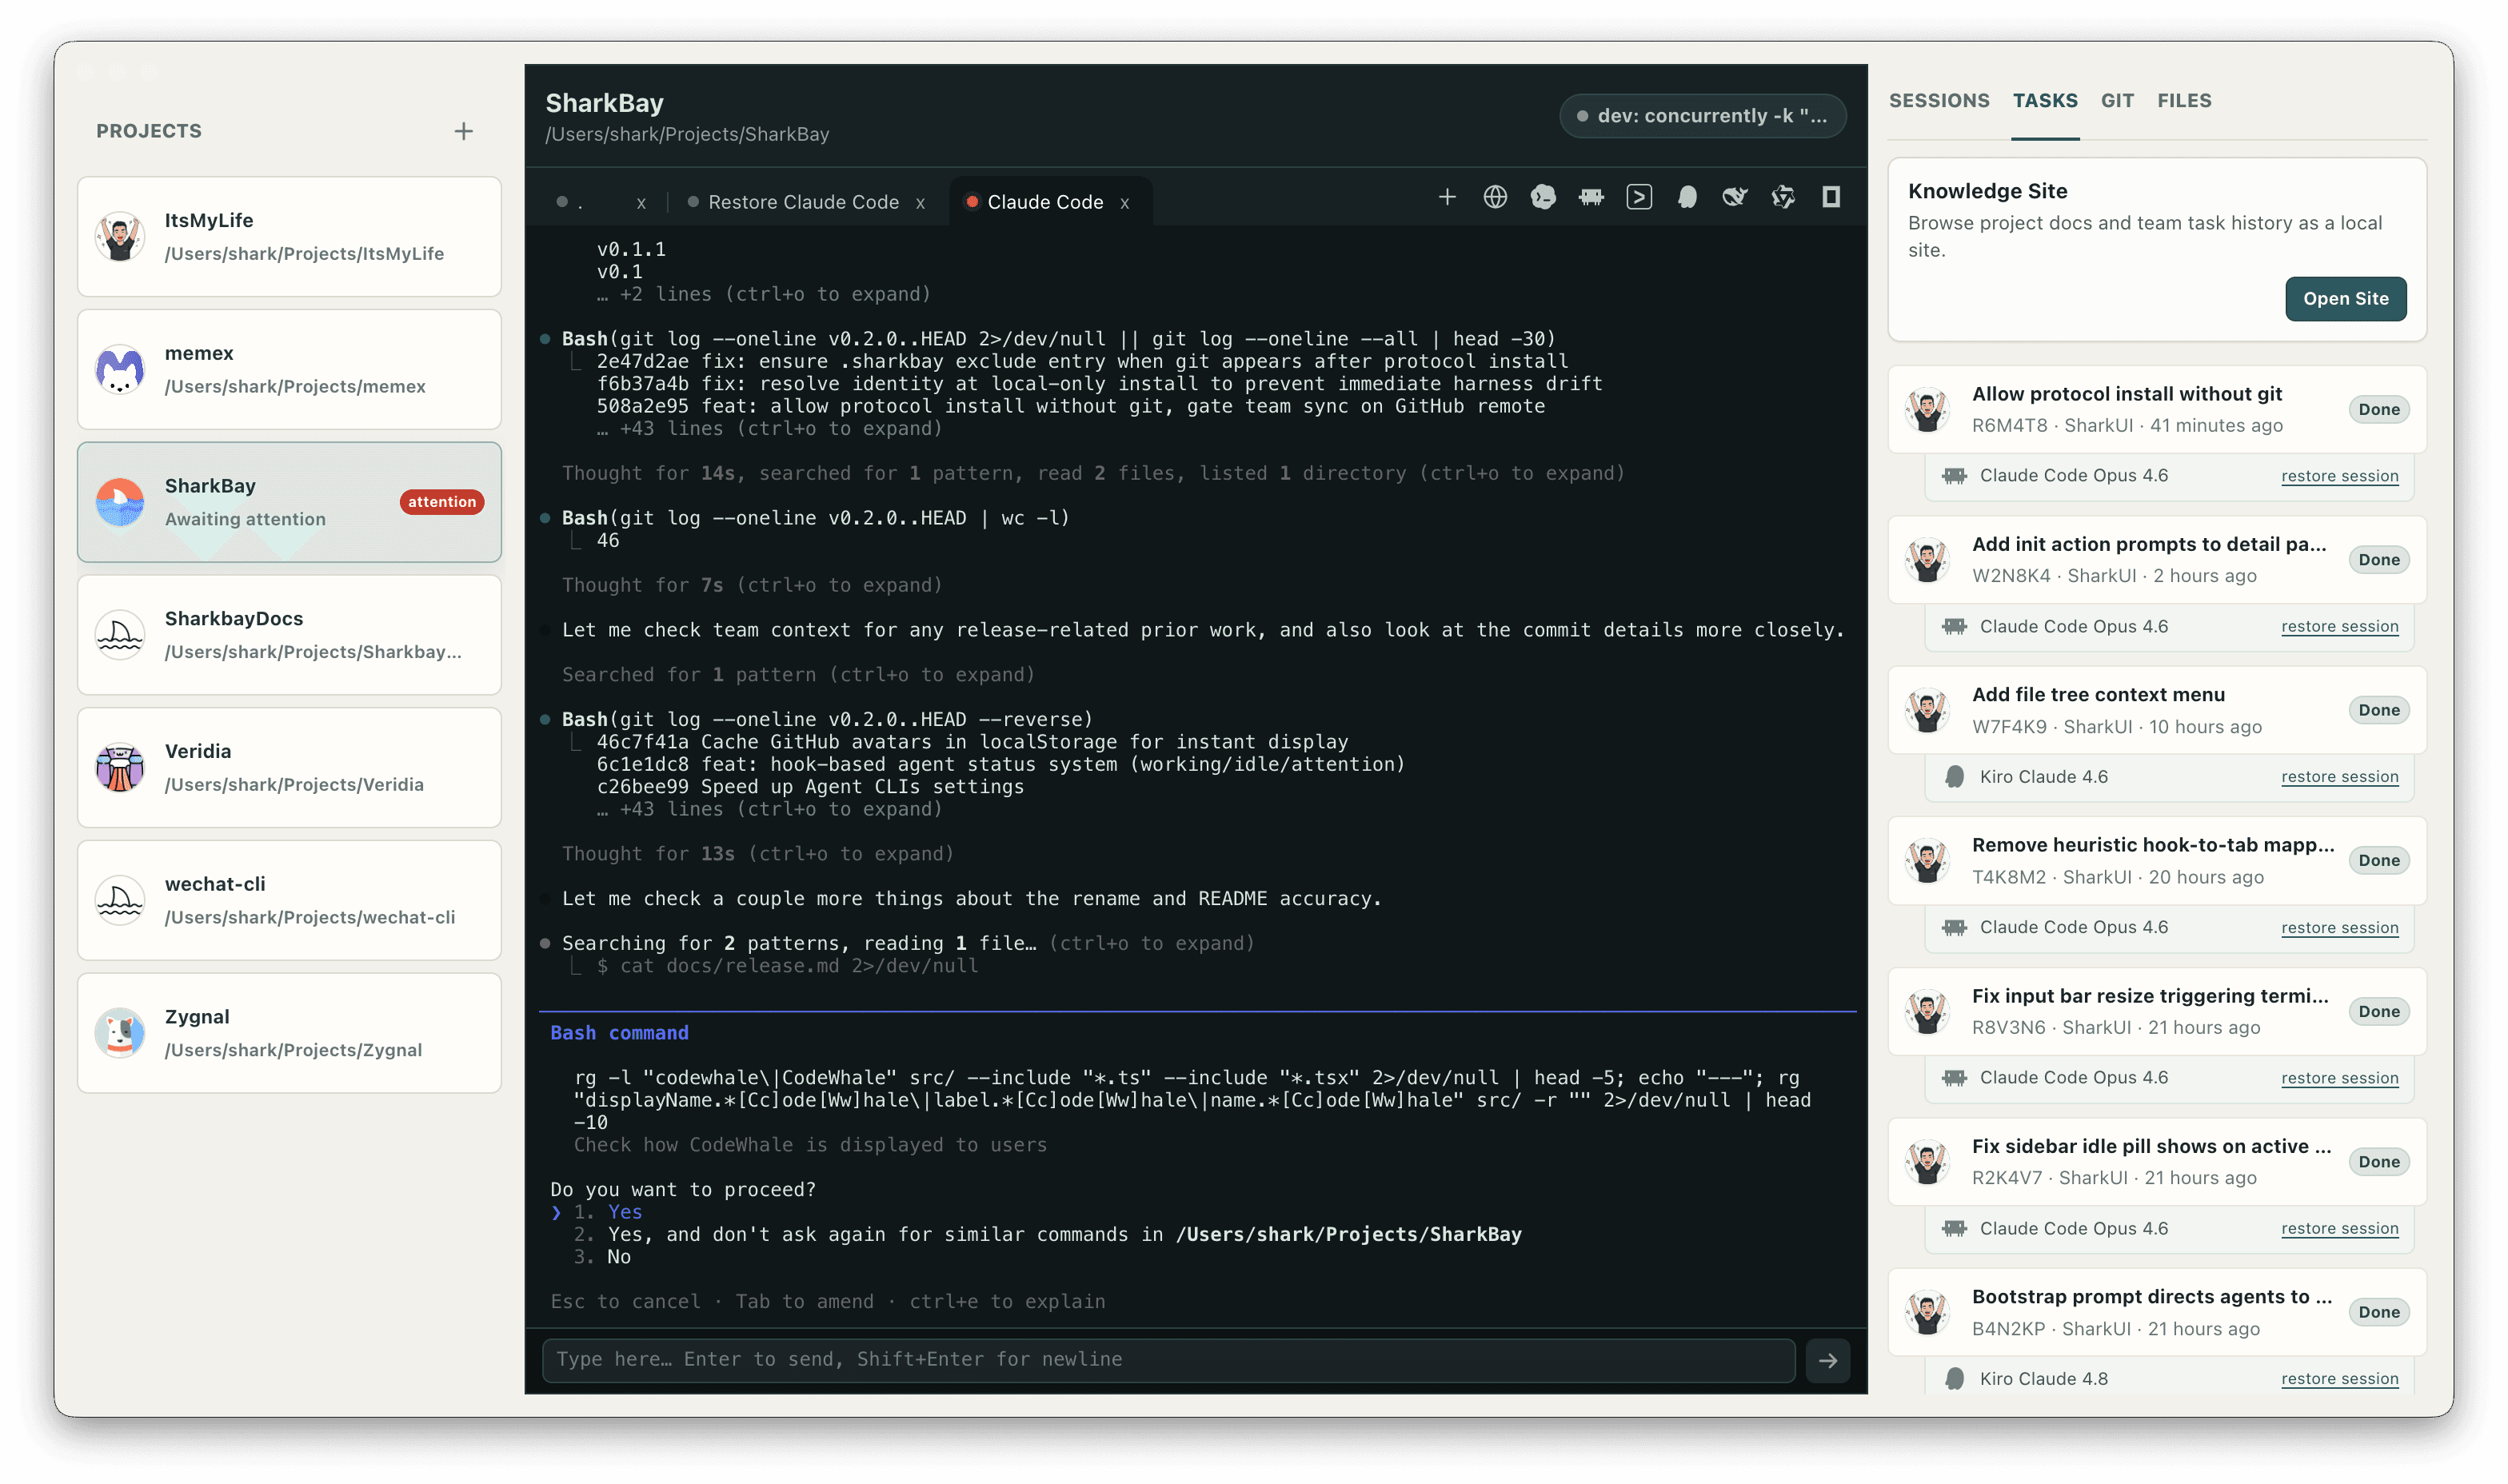Launch the DeepSeek whale agent icon

coord(1734,197)
